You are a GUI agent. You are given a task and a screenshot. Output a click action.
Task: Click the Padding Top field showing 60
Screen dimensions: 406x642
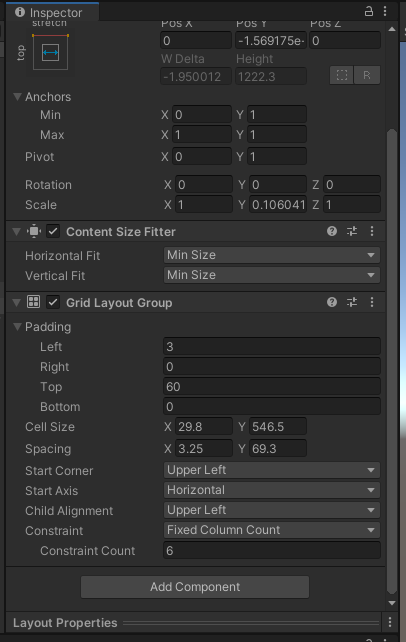[272, 387]
